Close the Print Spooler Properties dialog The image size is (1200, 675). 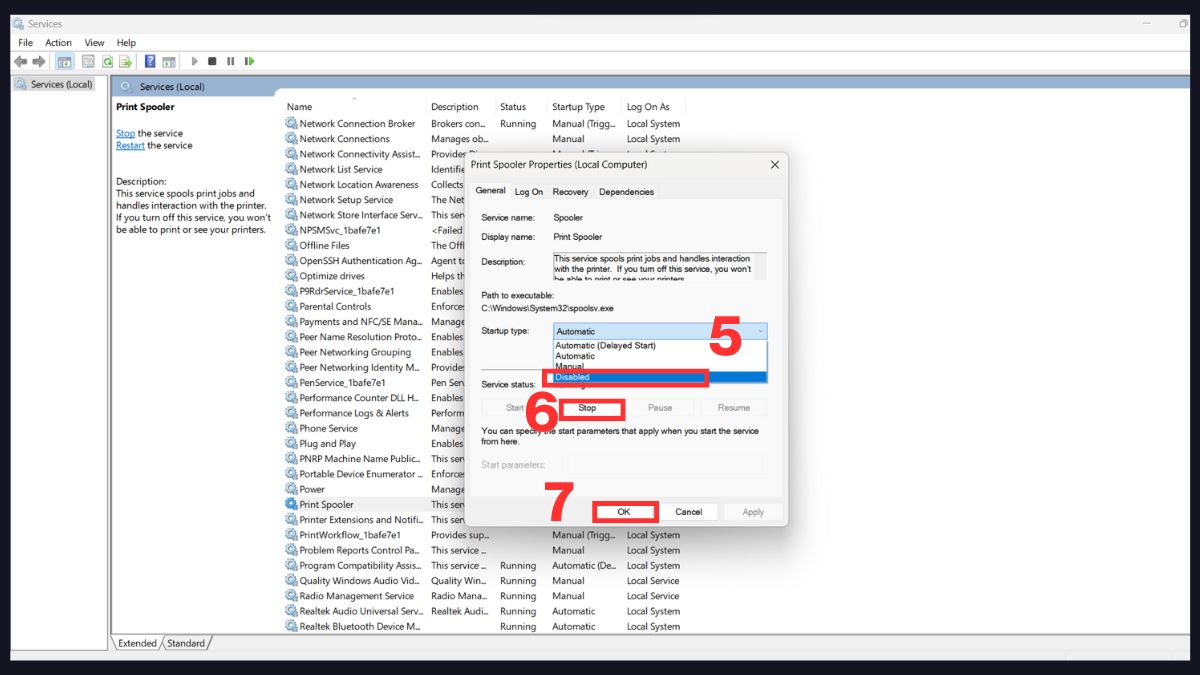click(775, 164)
